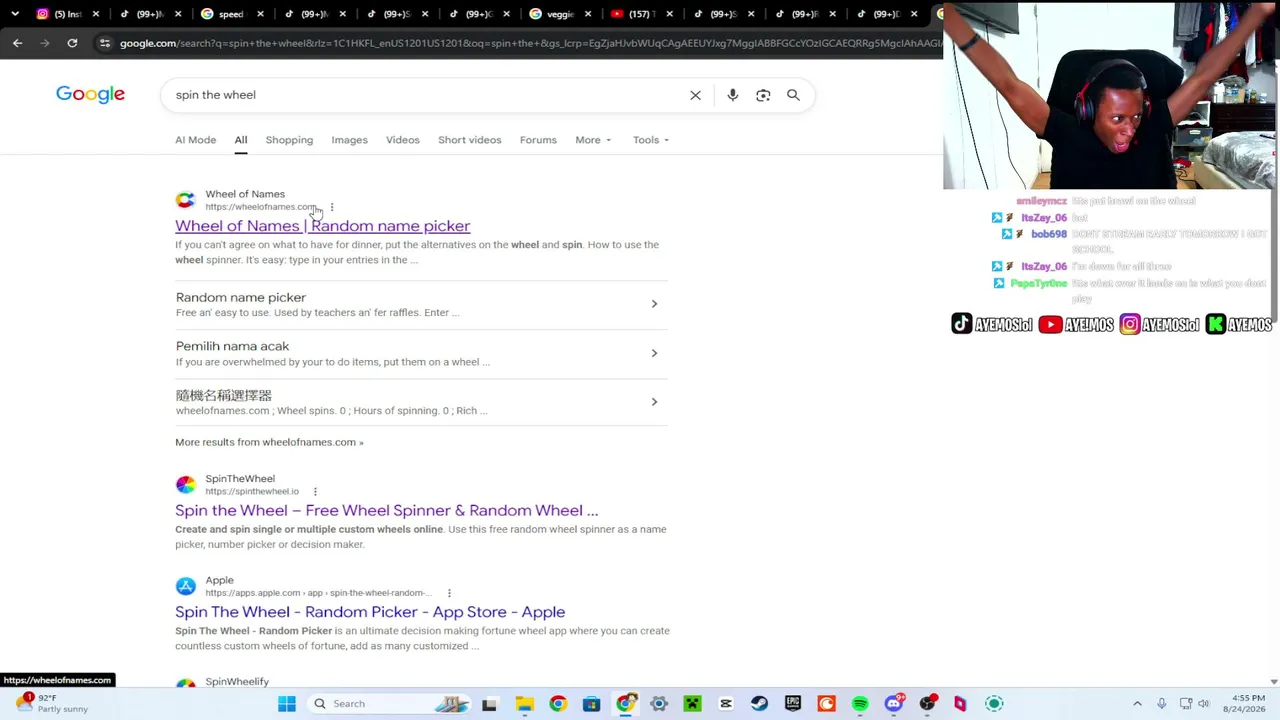1280x720 pixels.
Task: Click the https://wheelofnames.com URL text
Action: coord(261,207)
